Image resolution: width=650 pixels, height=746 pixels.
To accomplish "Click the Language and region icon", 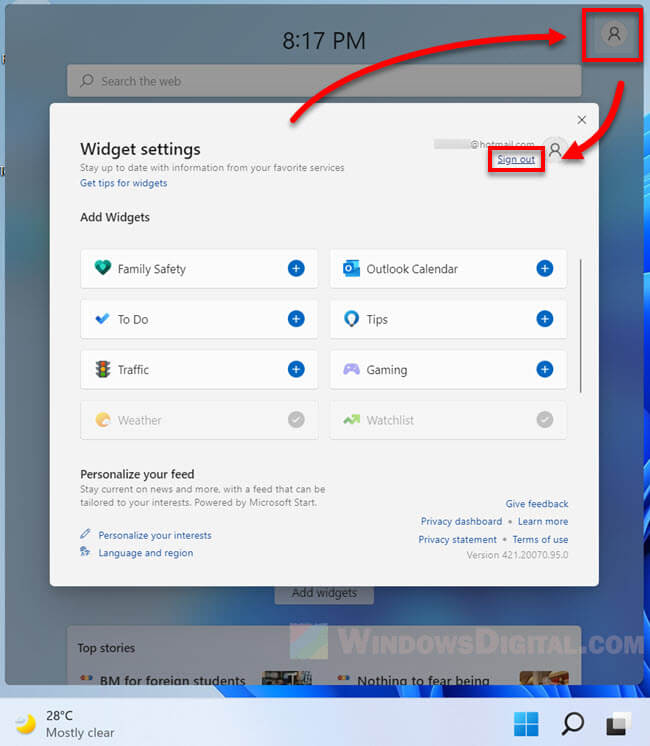I will [85, 551].
